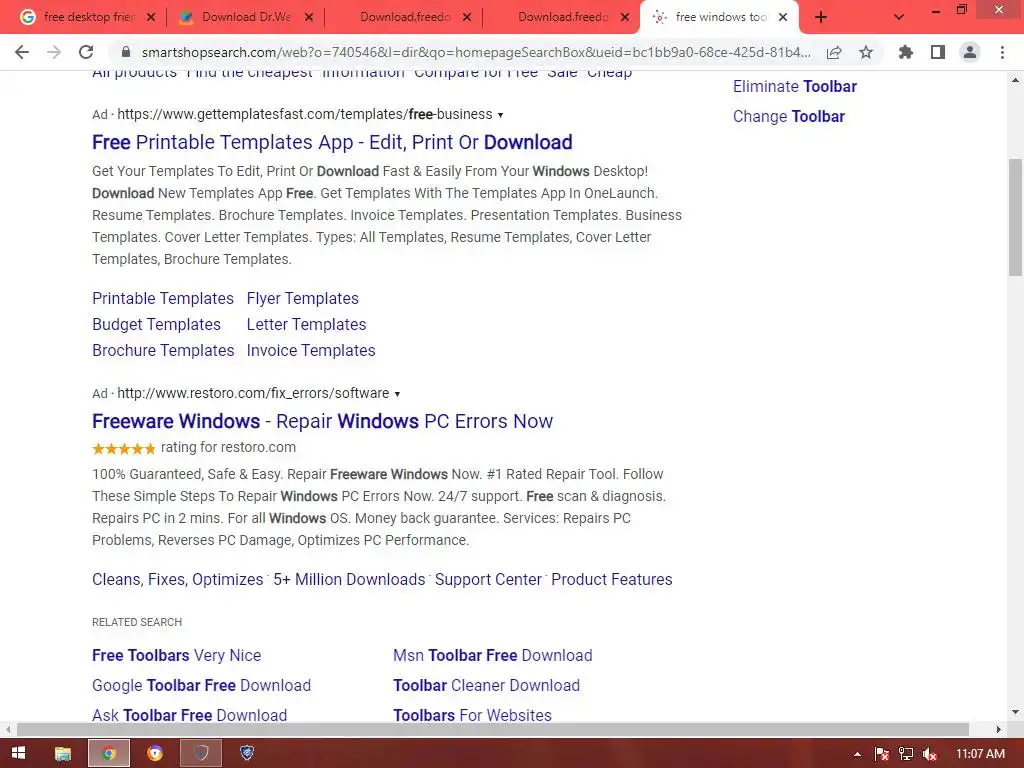Viewport: 1024px width, 768px height.
Task: Expand gettemplatesfast ad URL dropdown arrow
Action: tap(500, 115)
